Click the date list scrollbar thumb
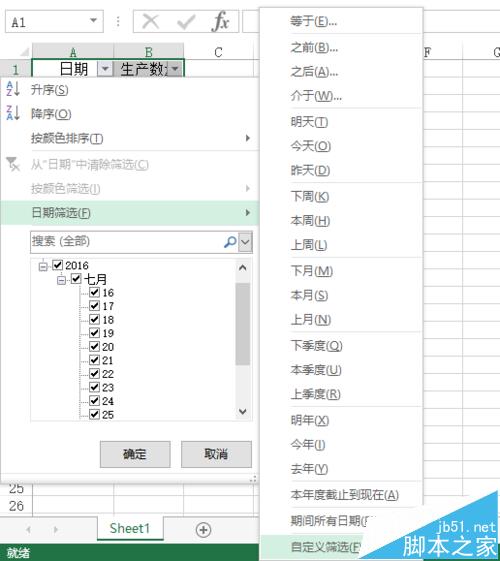Screen dimensions: 500x561 242,324
